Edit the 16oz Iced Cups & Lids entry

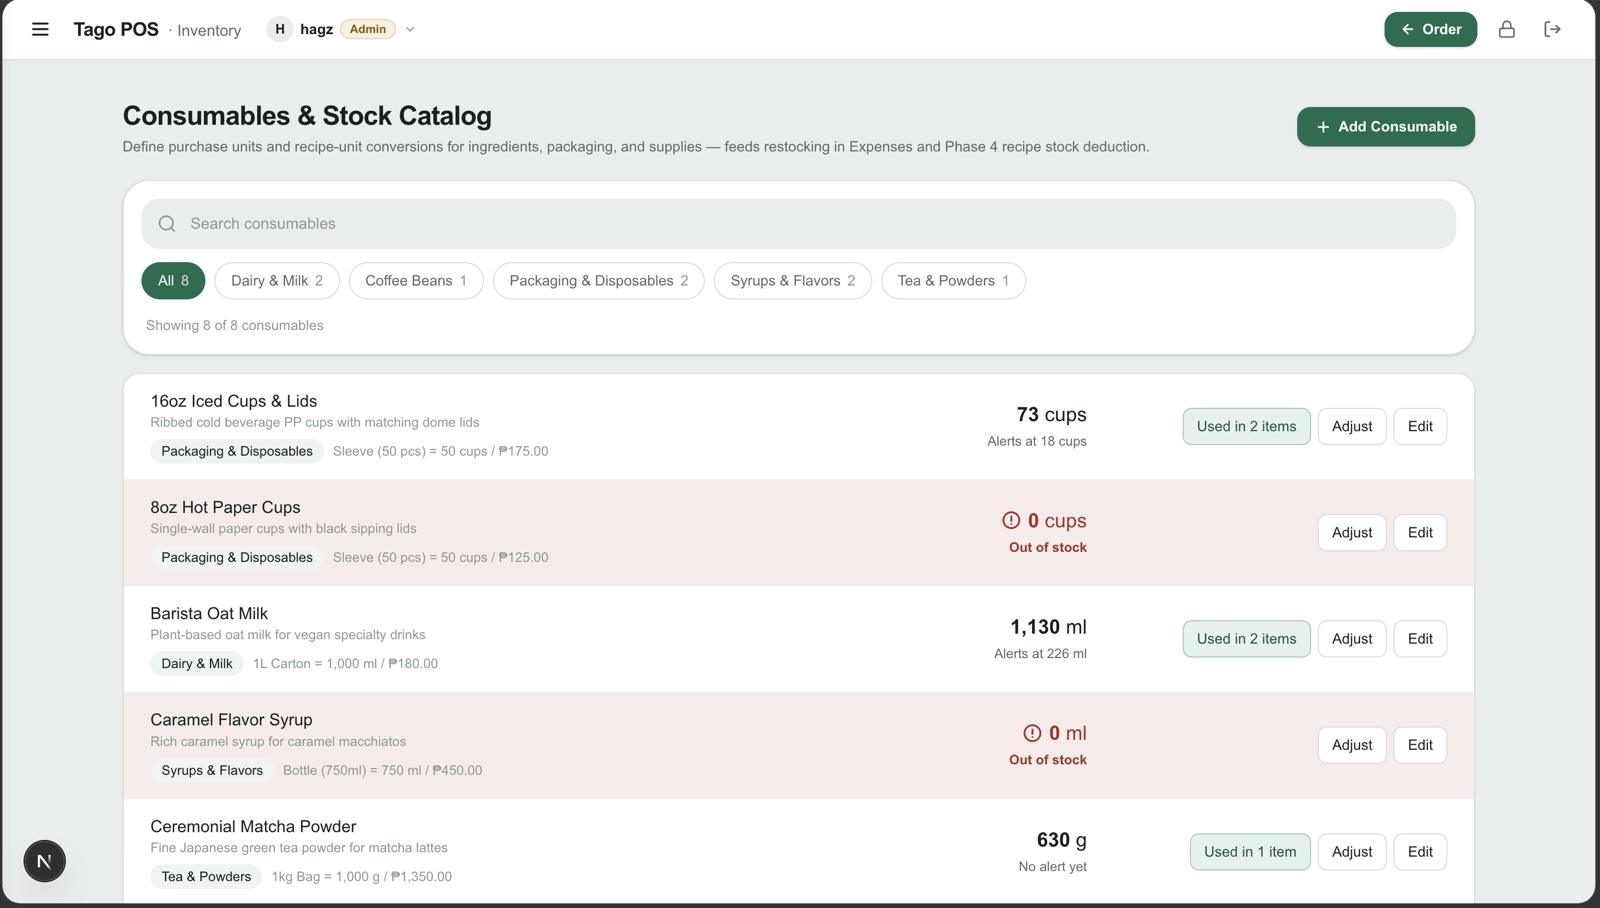point(1420,426)
